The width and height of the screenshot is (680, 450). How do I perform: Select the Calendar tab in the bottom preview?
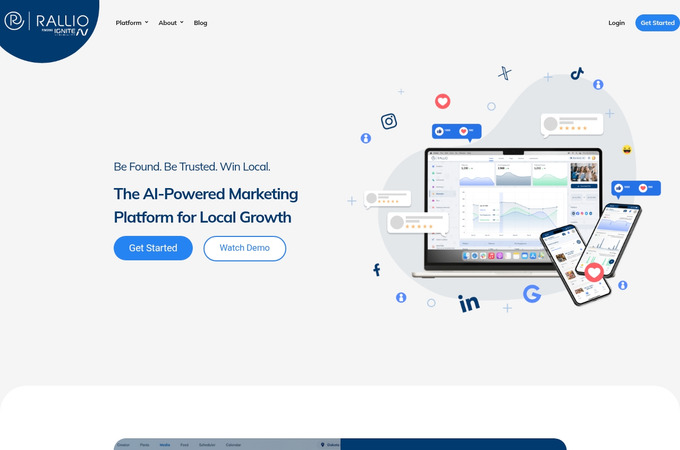(x=233, y=445)
